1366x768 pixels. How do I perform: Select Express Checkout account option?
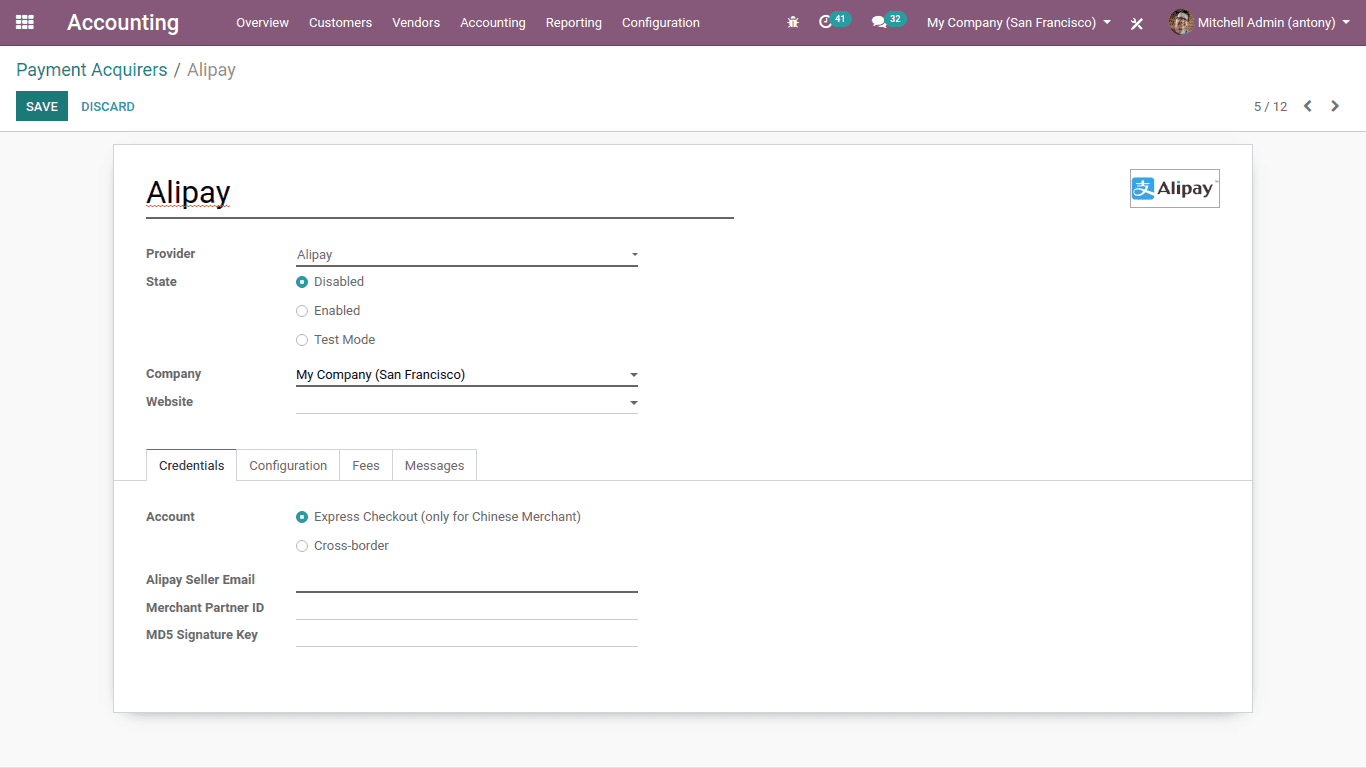coord(302,517)
